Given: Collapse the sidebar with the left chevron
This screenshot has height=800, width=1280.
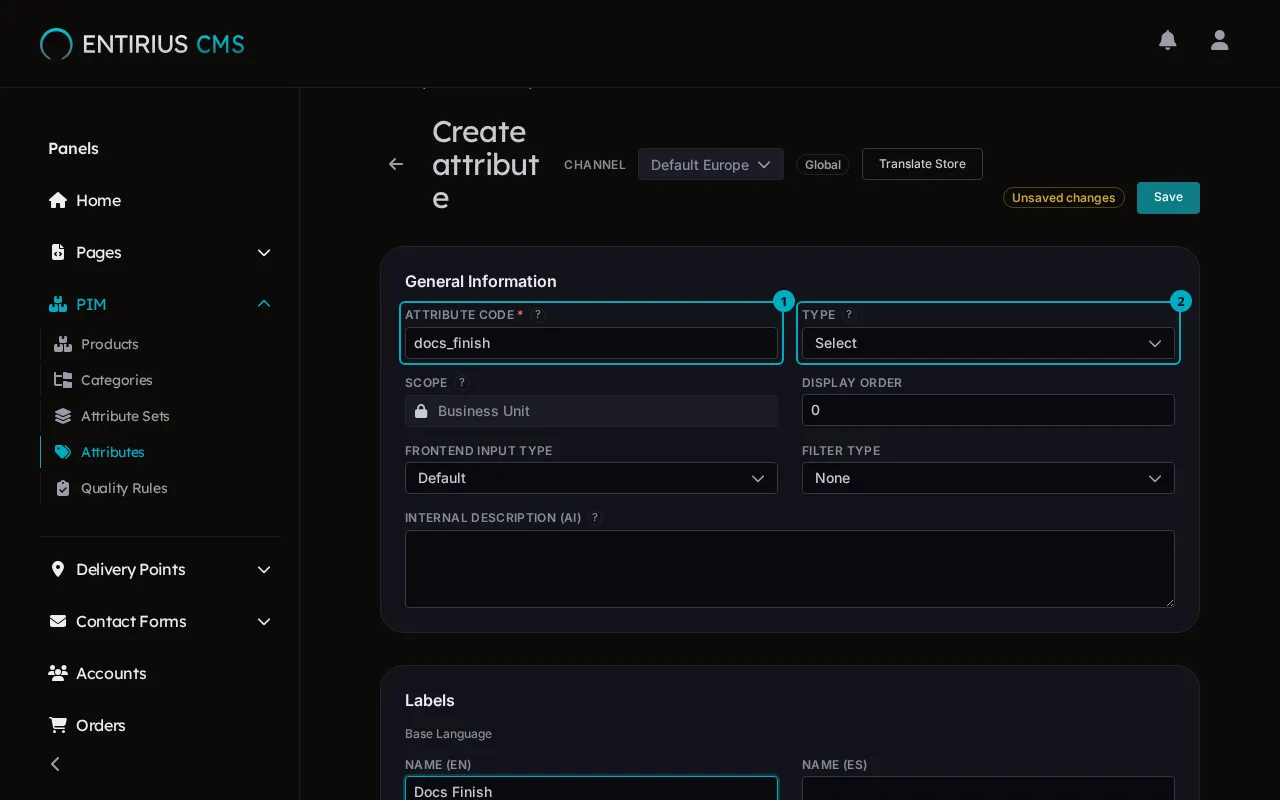Looking at the screenshot, I should tap(55, 764).
